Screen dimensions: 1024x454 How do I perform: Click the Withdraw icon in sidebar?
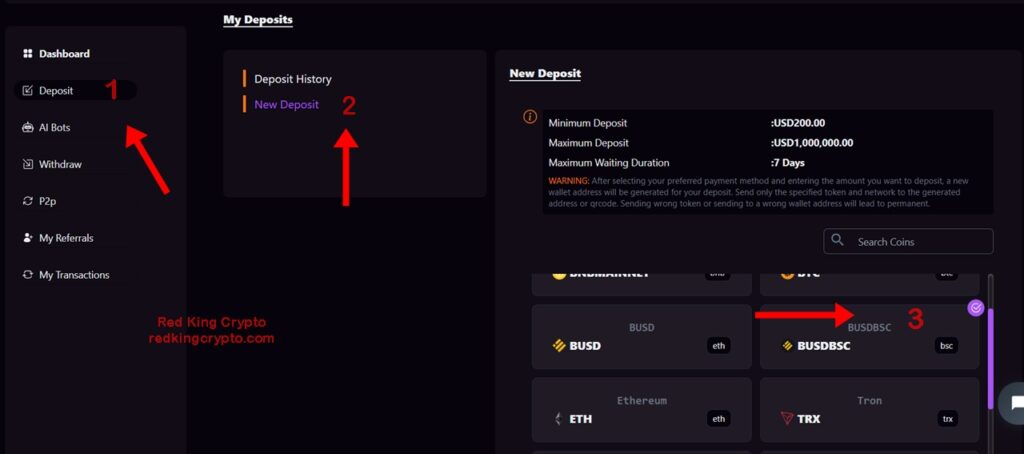pos(27,165)
